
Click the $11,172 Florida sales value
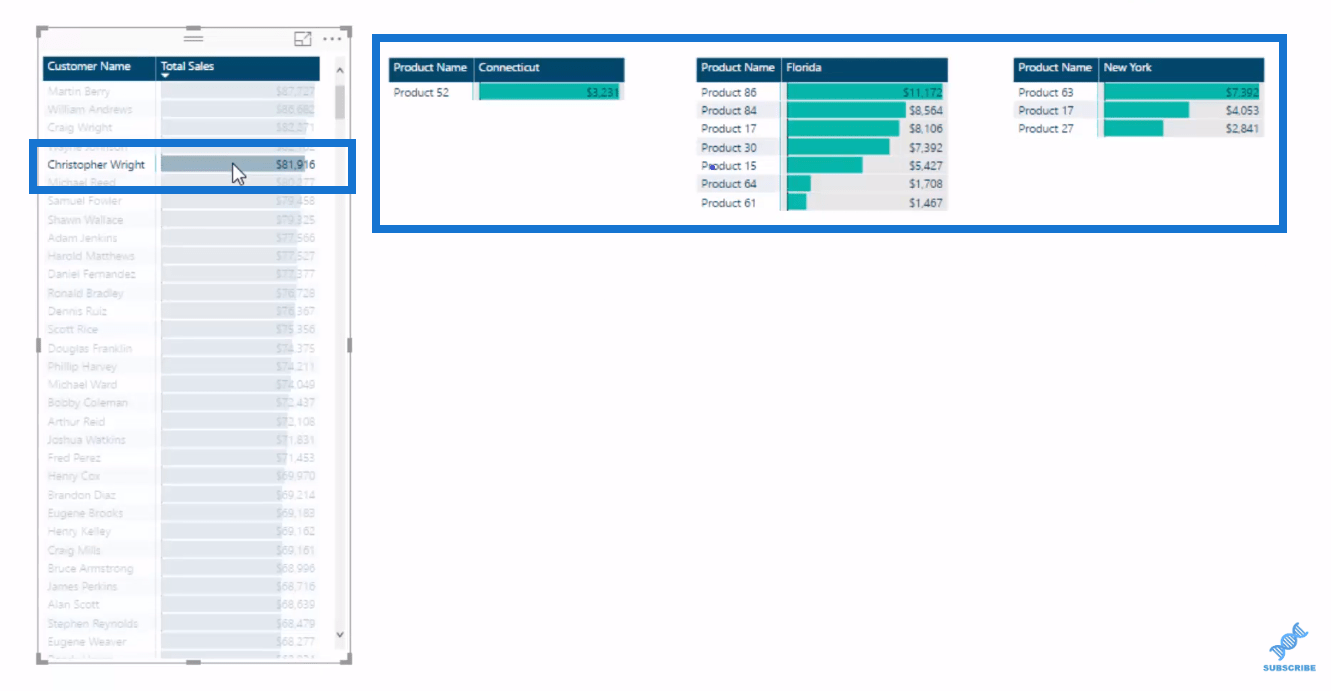point(922,92)
